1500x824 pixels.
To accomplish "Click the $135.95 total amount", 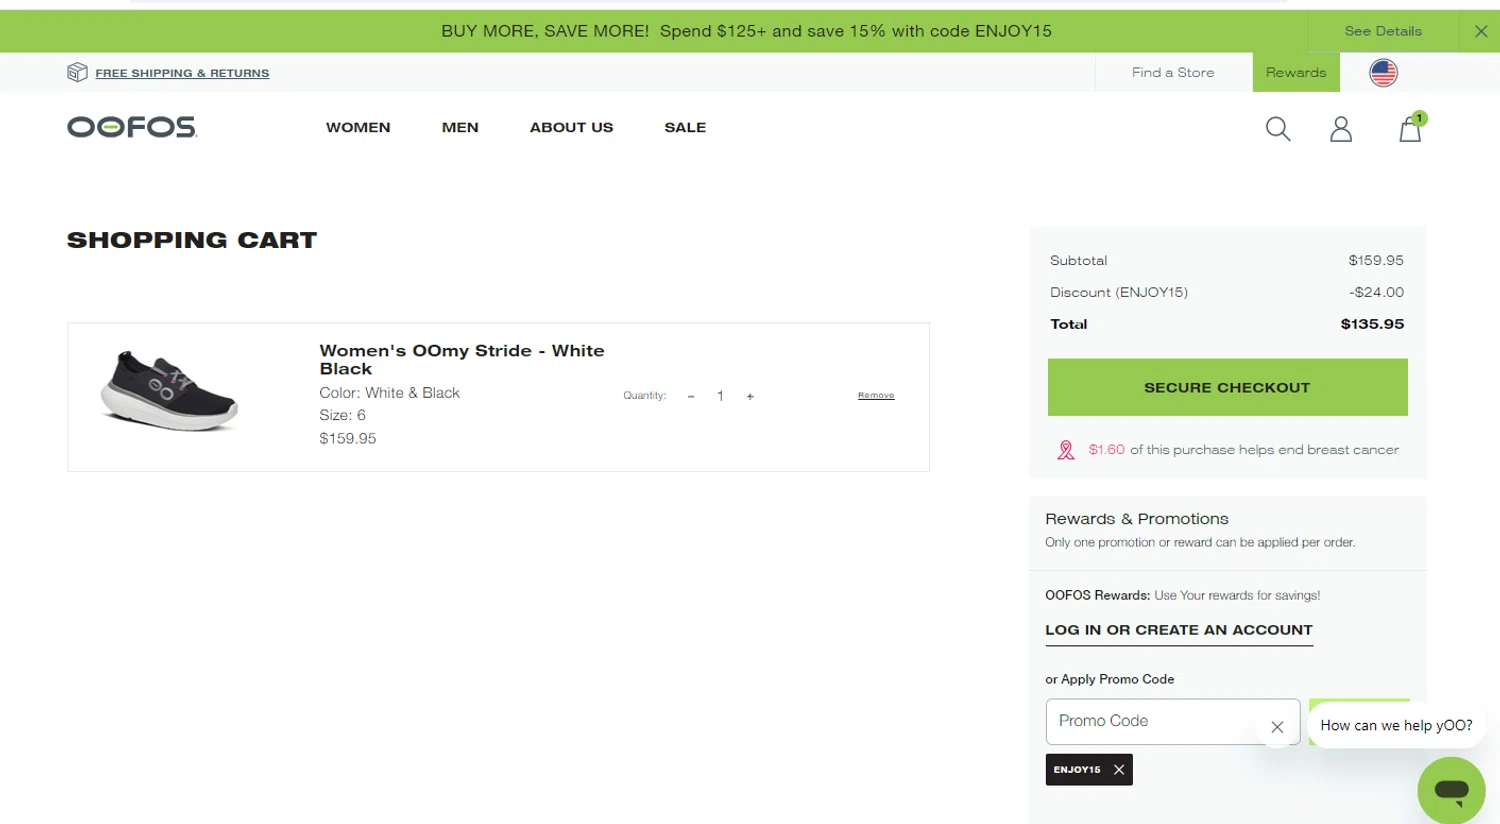I will [x=1372, y=324].
